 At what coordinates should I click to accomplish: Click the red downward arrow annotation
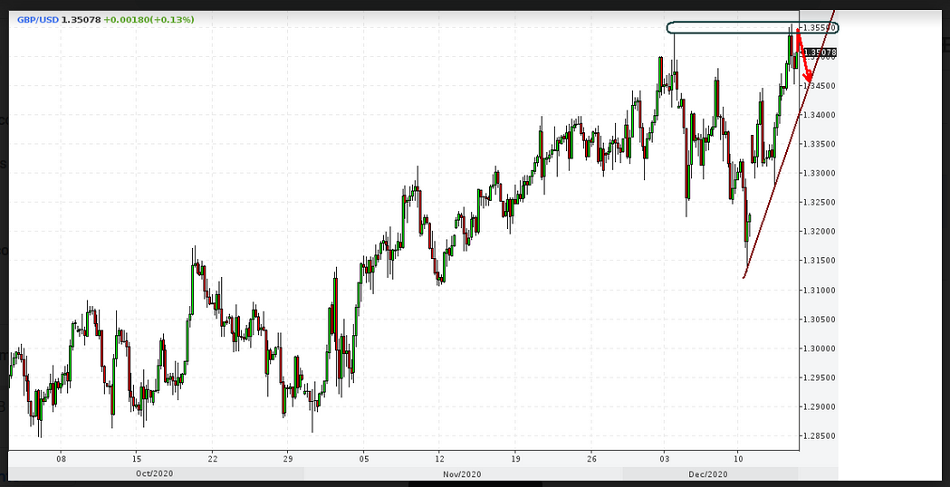804,60
